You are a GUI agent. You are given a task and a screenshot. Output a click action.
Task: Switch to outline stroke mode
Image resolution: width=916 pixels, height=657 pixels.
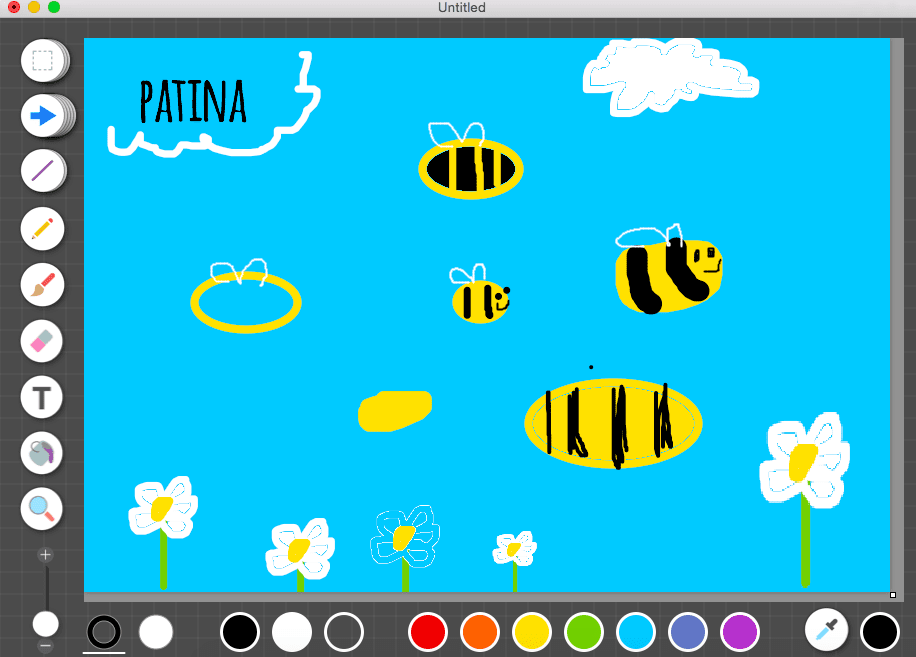pos(104,631)
